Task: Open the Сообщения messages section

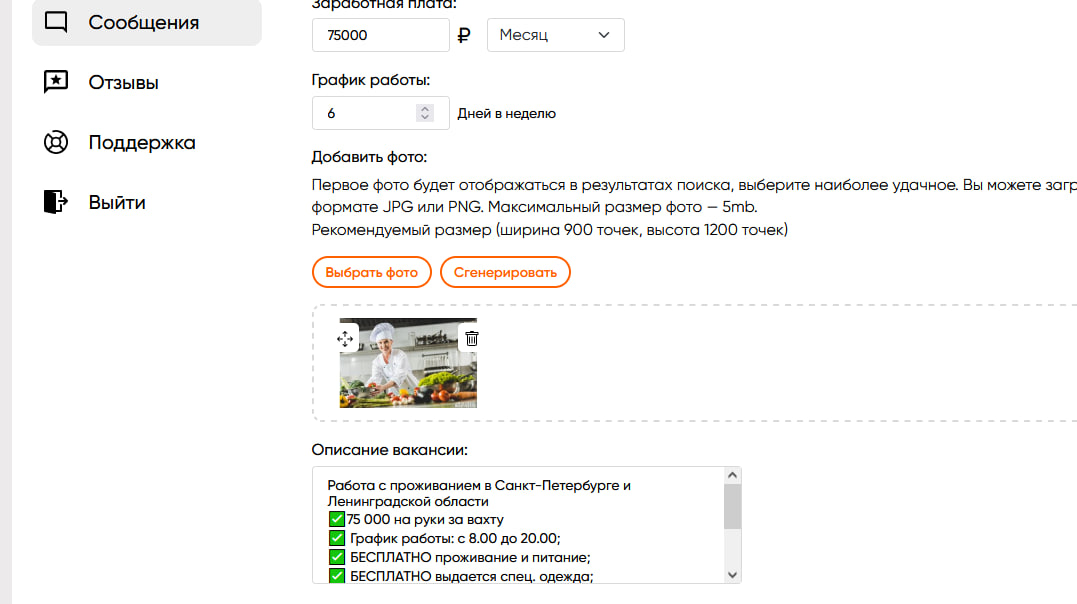Action: [146, 22]
